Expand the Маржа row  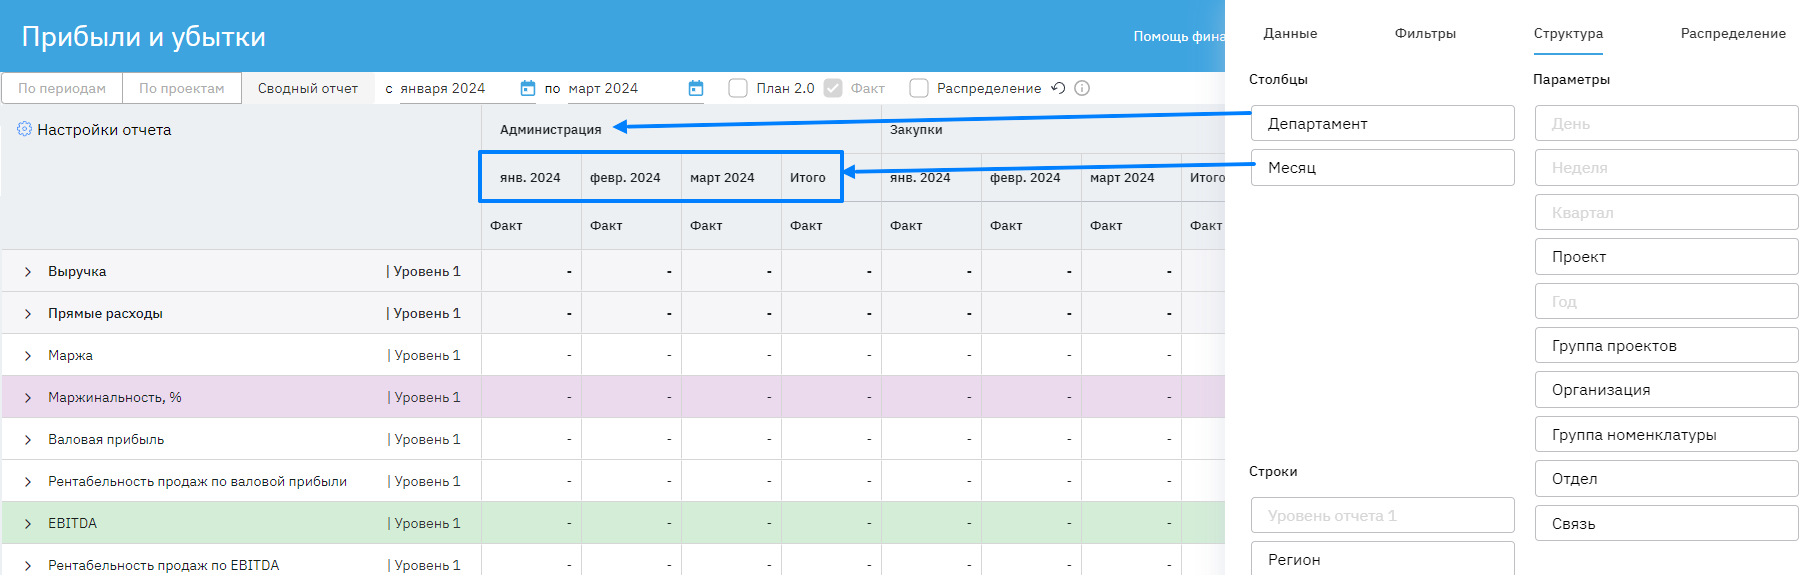coord(28,356)
